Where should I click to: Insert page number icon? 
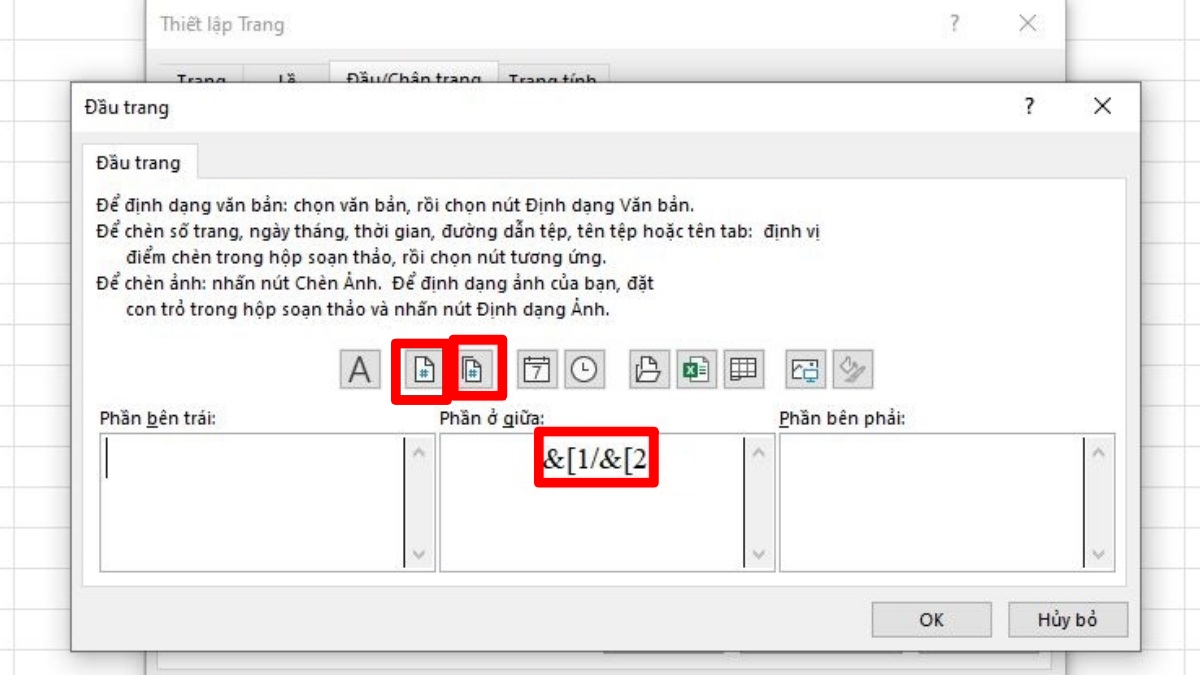[x=424, y=369]
